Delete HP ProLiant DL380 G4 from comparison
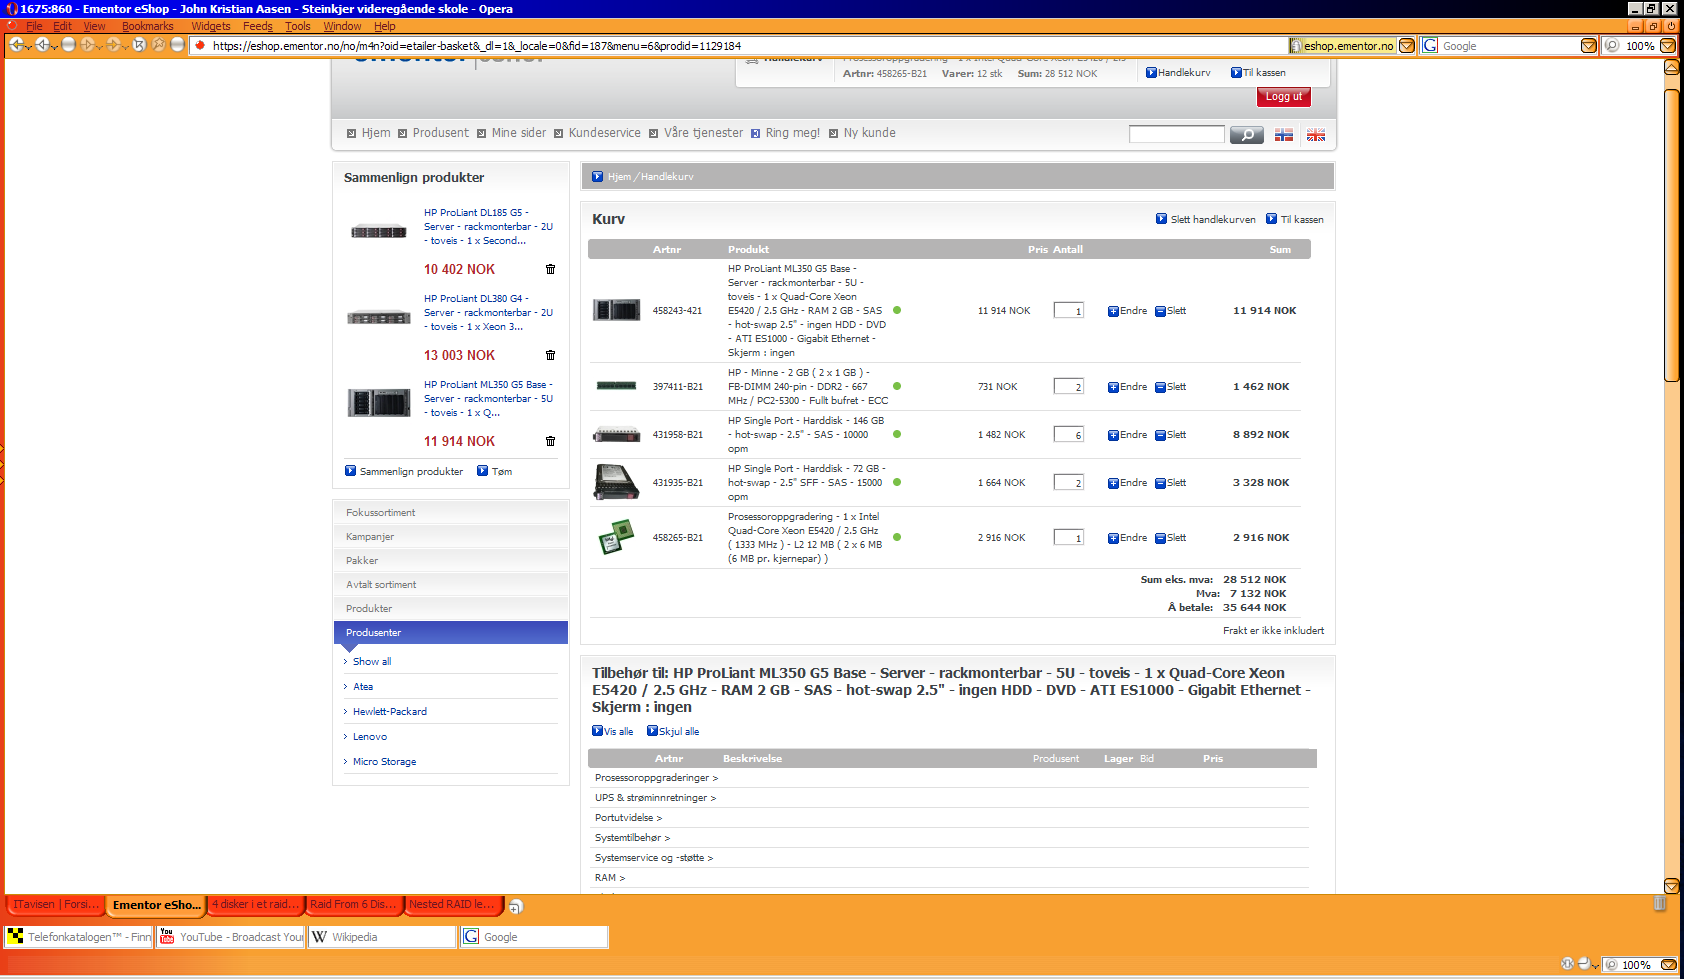The width and height of the screenshot is (1684, 979). coord(550,355)
